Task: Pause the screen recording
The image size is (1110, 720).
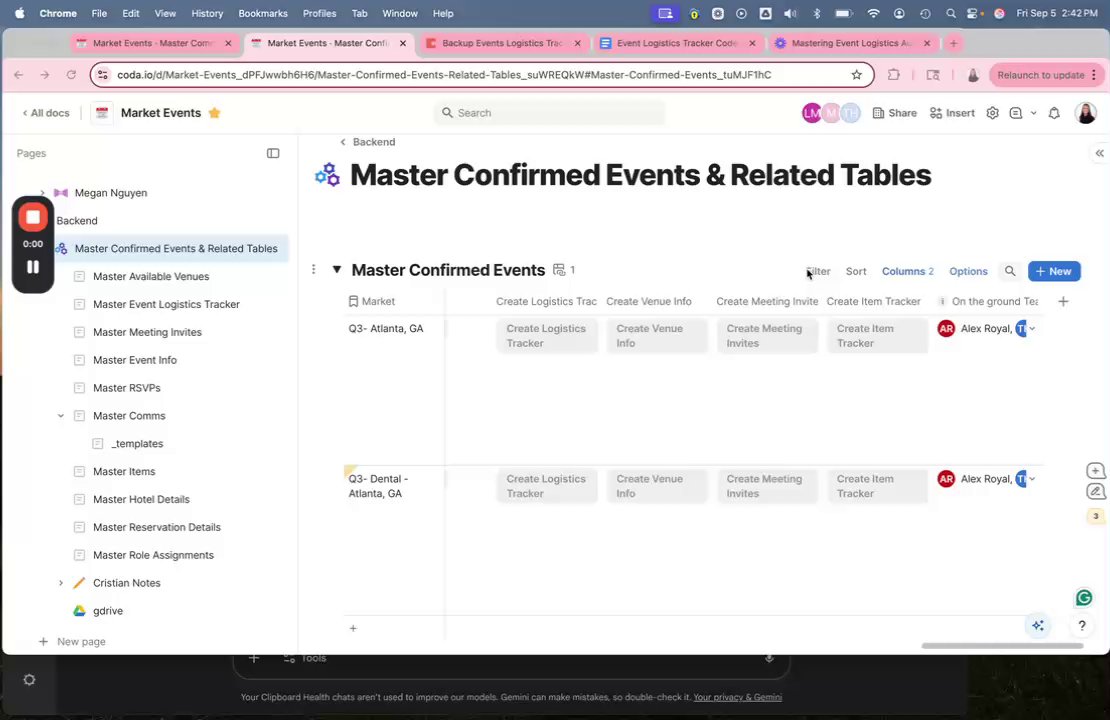Action: [x=33, y=267]
